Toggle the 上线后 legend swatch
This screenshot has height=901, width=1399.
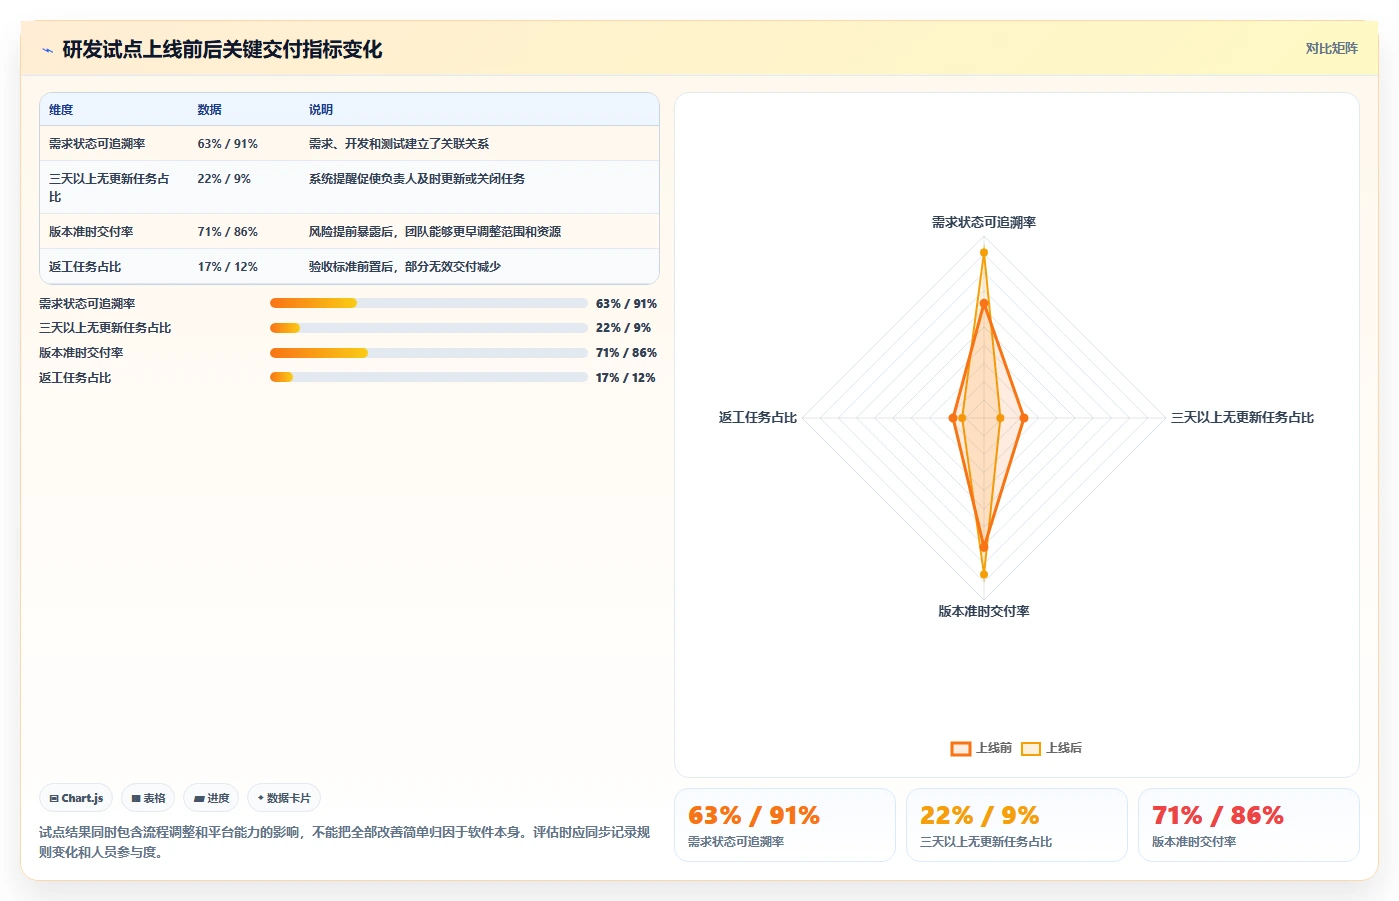click(1030, 748)
